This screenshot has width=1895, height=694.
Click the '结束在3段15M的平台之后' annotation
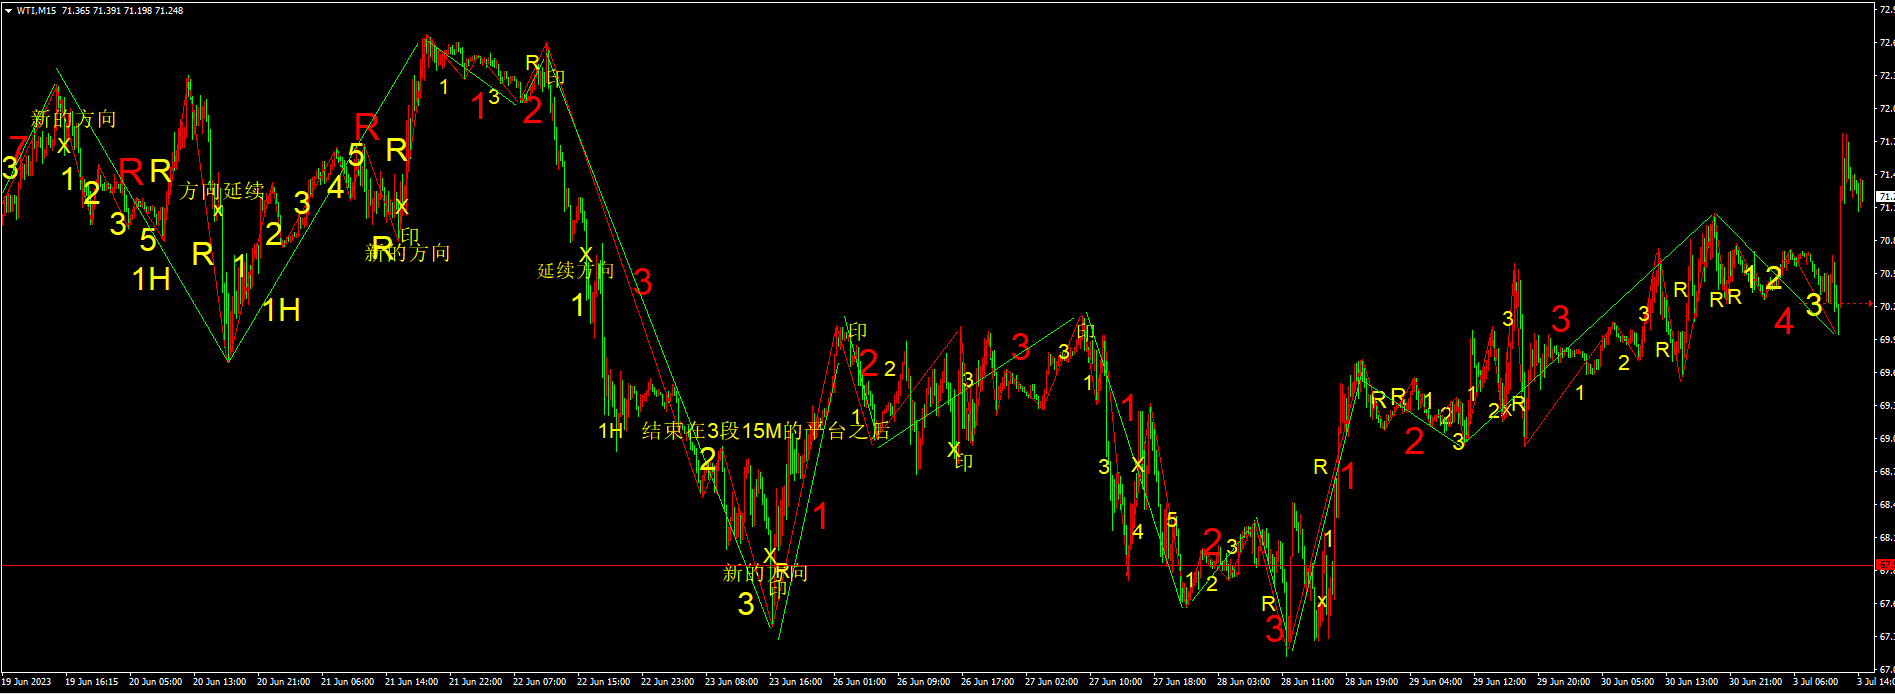765,431
